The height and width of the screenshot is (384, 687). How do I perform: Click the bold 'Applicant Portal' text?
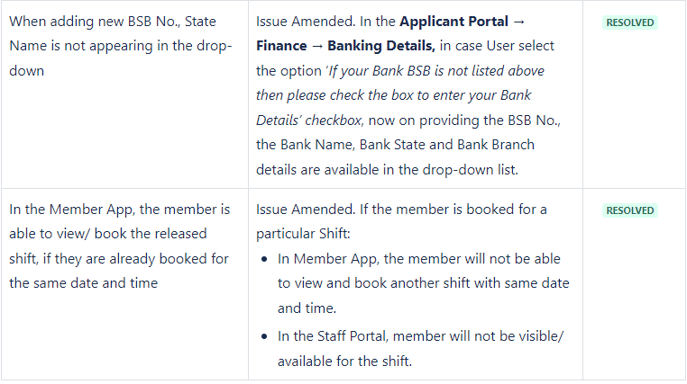454,21
